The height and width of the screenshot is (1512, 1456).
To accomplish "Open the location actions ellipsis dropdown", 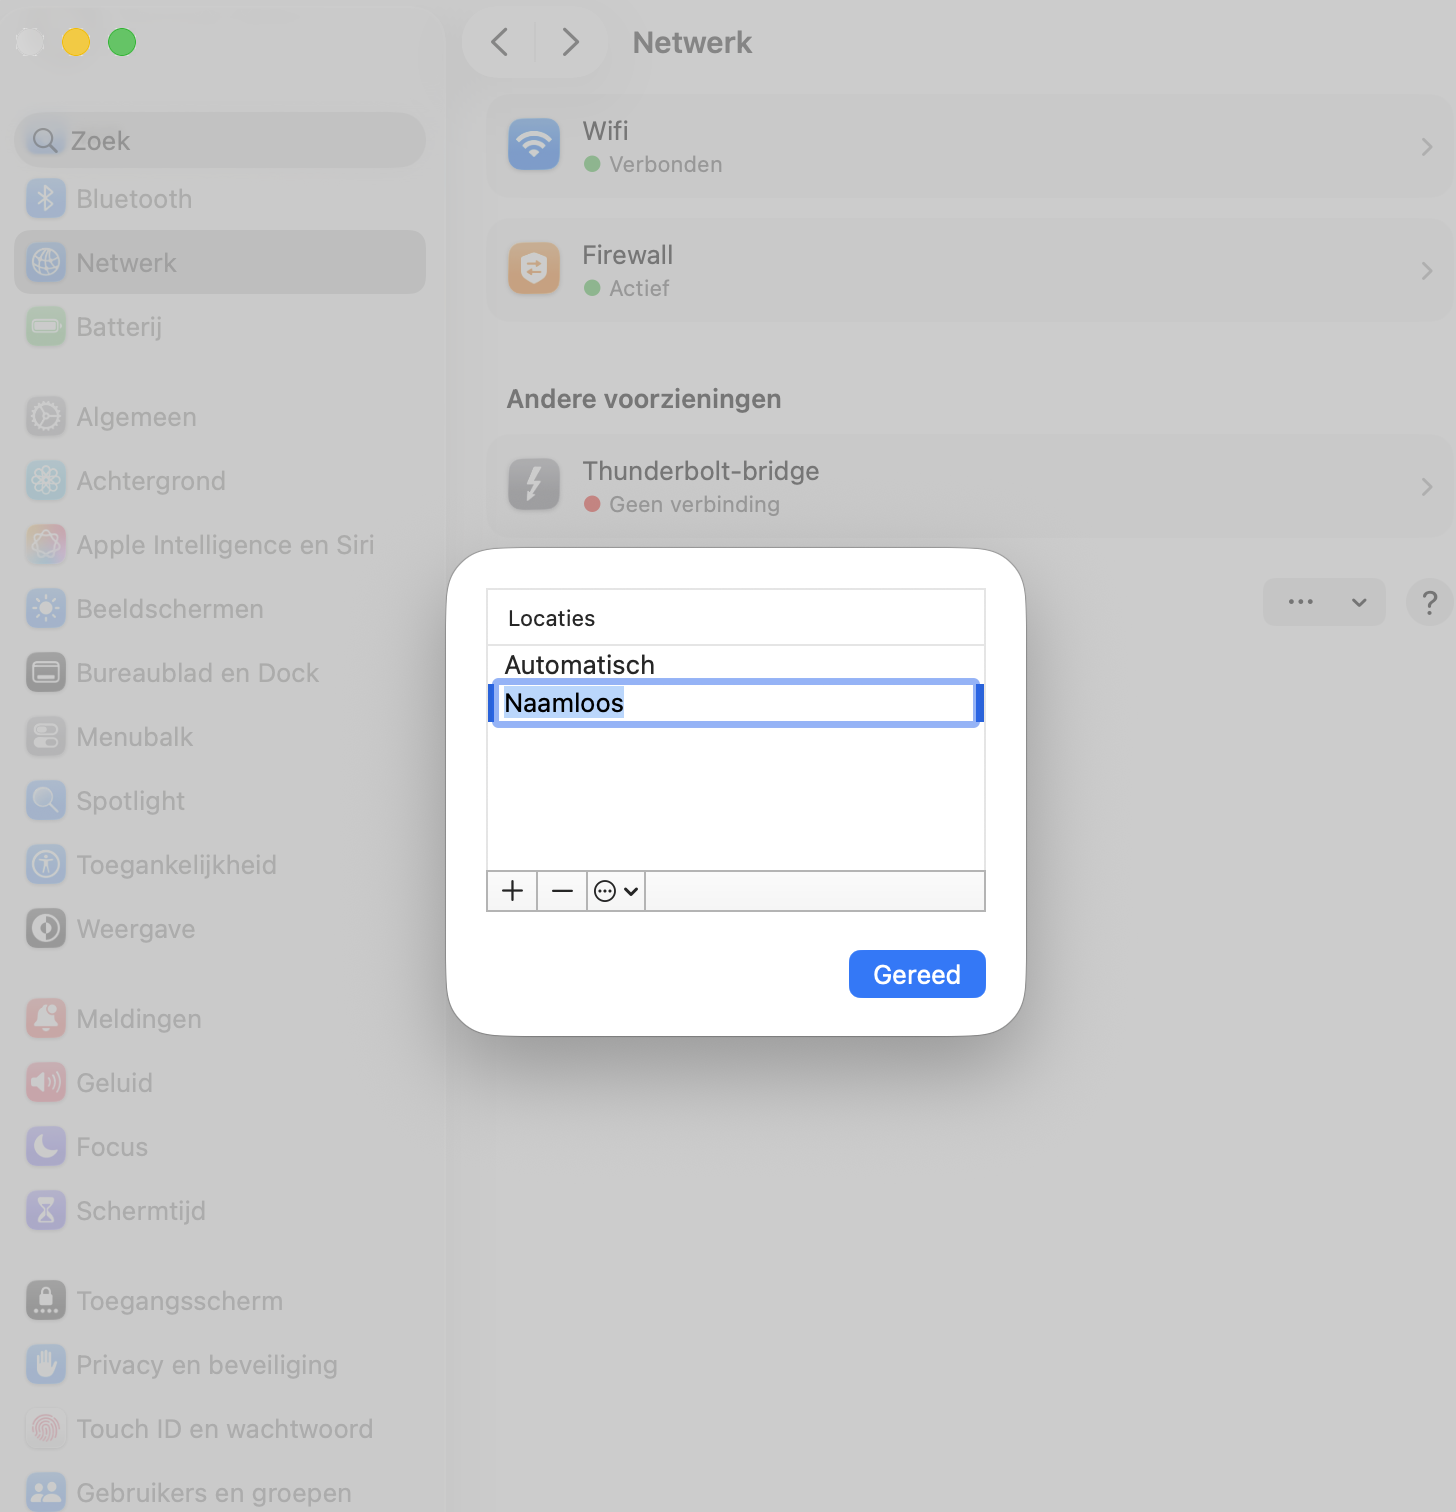I will 615,891.
